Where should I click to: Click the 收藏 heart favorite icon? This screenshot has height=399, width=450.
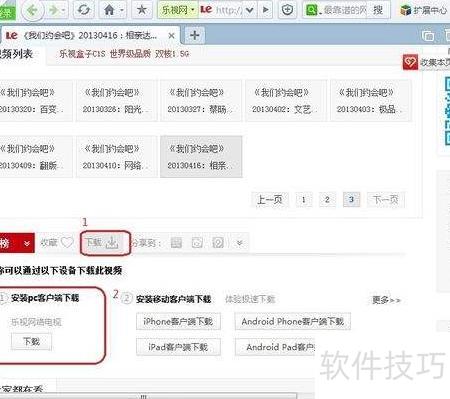[67, 243]
